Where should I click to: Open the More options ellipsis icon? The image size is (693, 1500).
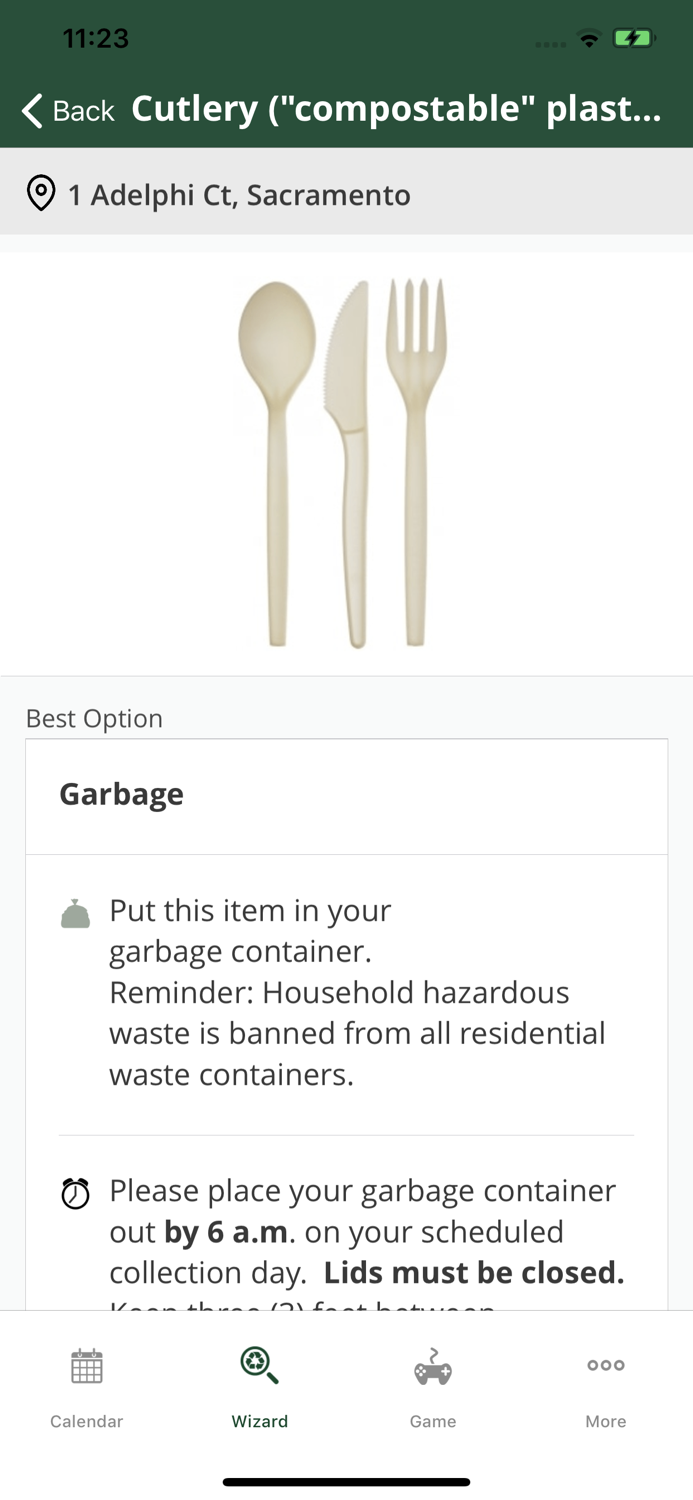click(x=605, y=1366)
